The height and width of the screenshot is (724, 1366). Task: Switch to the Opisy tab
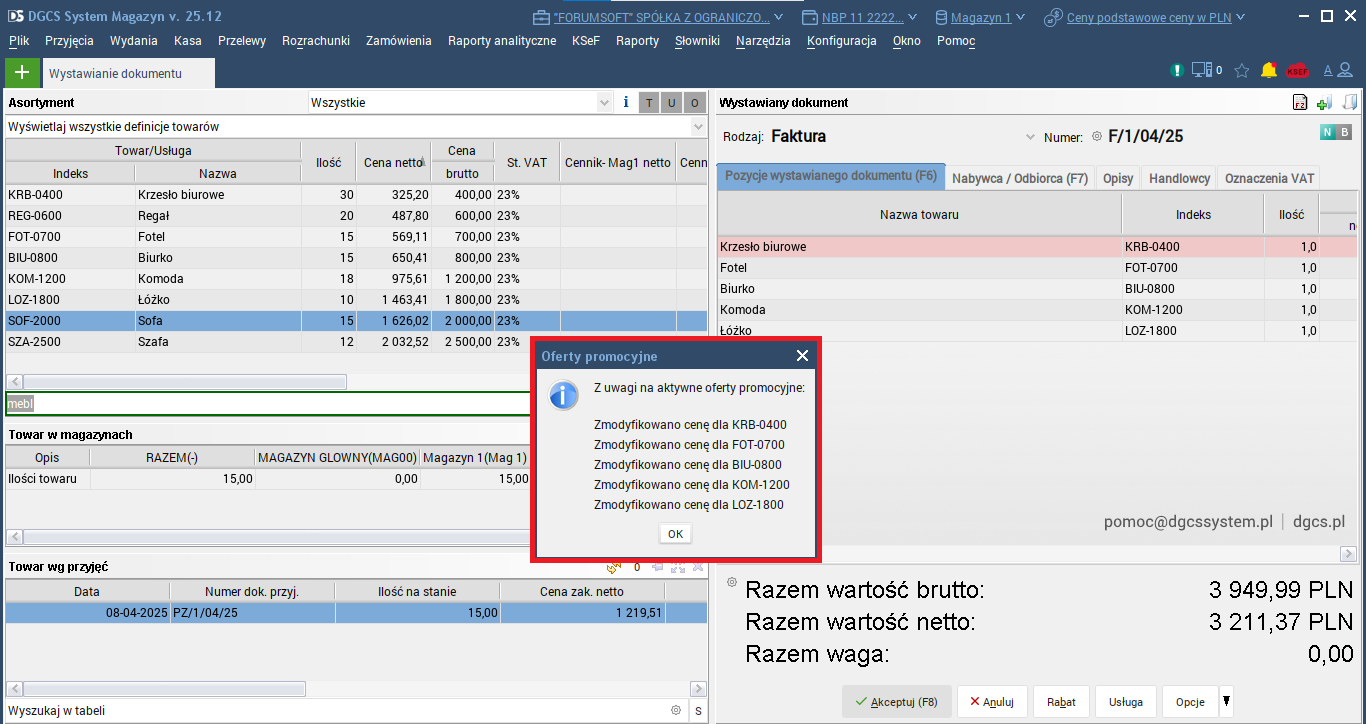(x=1118, y=178)
